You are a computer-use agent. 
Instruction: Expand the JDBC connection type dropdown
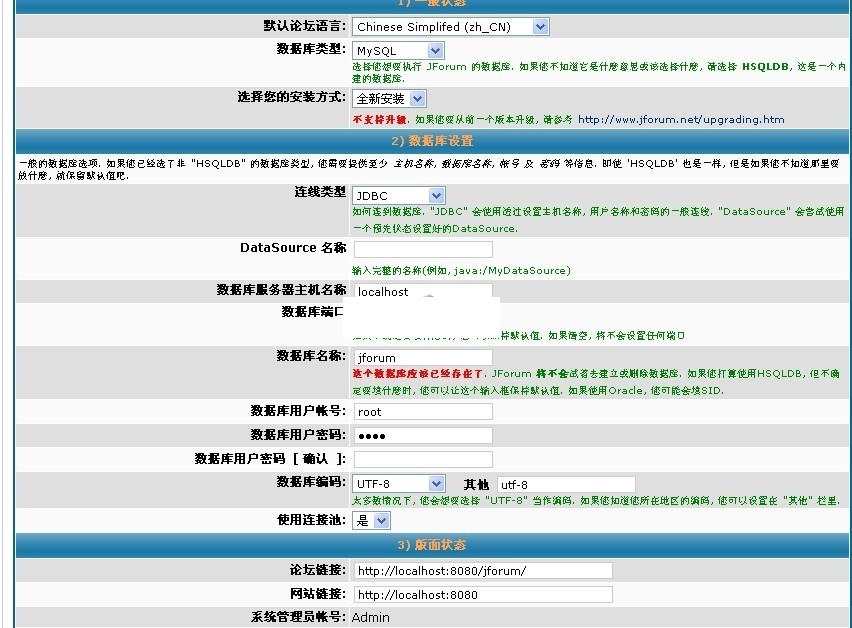coord(398,196)
